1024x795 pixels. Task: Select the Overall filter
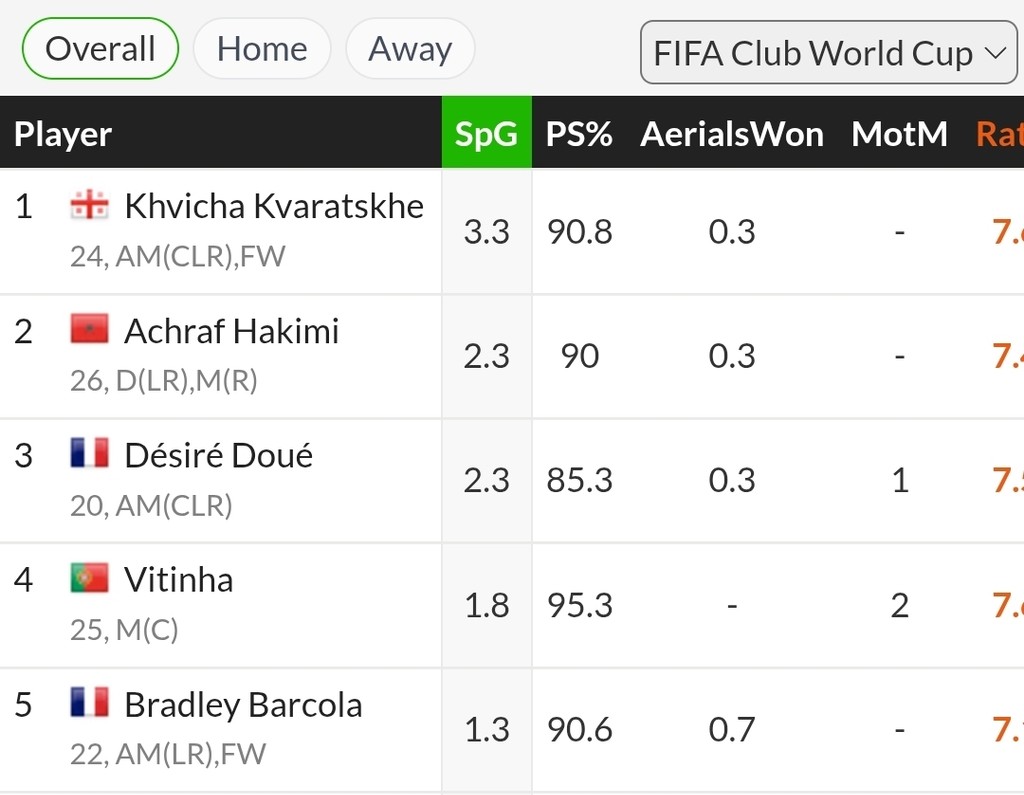pyautogui.click(x=100, y=49)
